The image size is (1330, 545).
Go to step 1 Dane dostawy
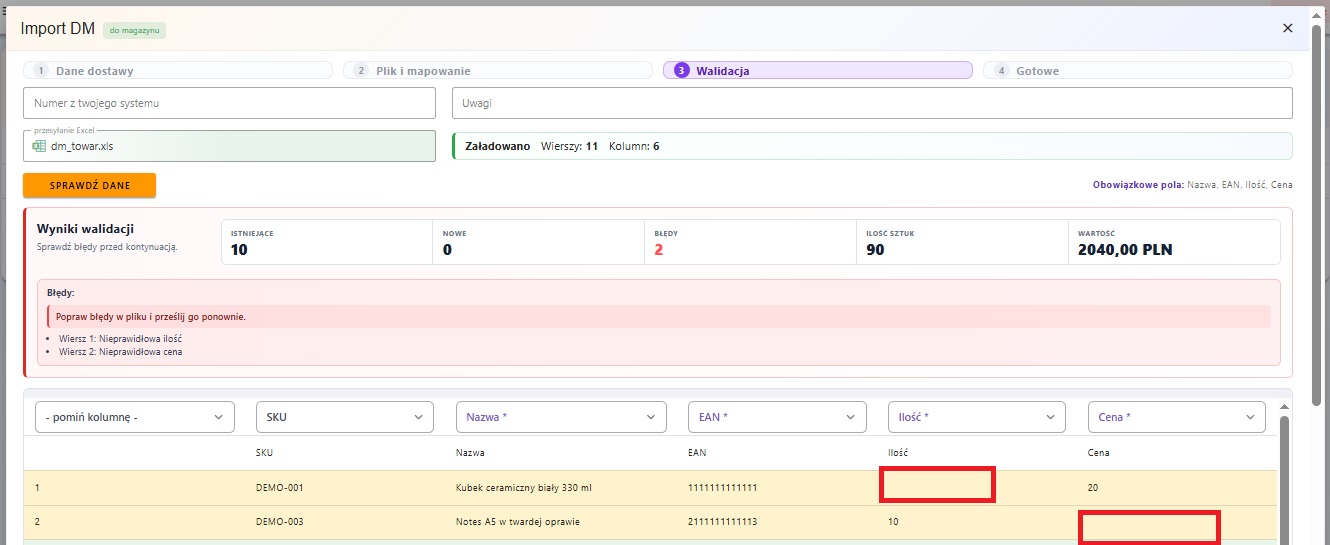178,71
